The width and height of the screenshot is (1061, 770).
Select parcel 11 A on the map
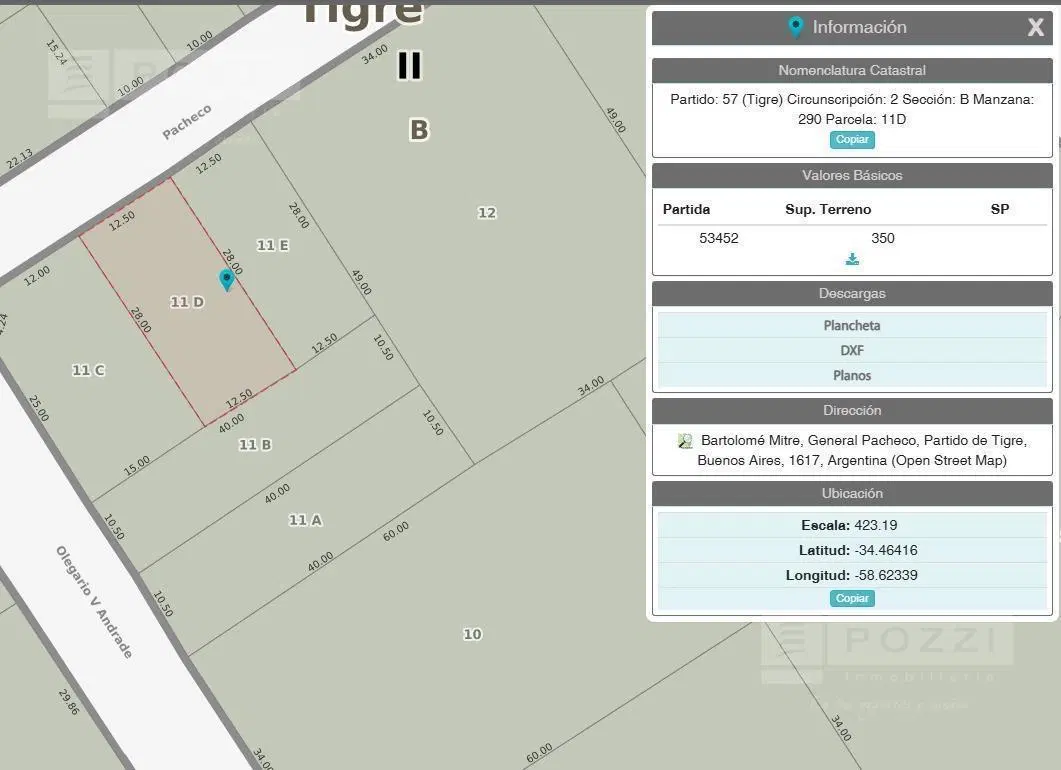305,520
